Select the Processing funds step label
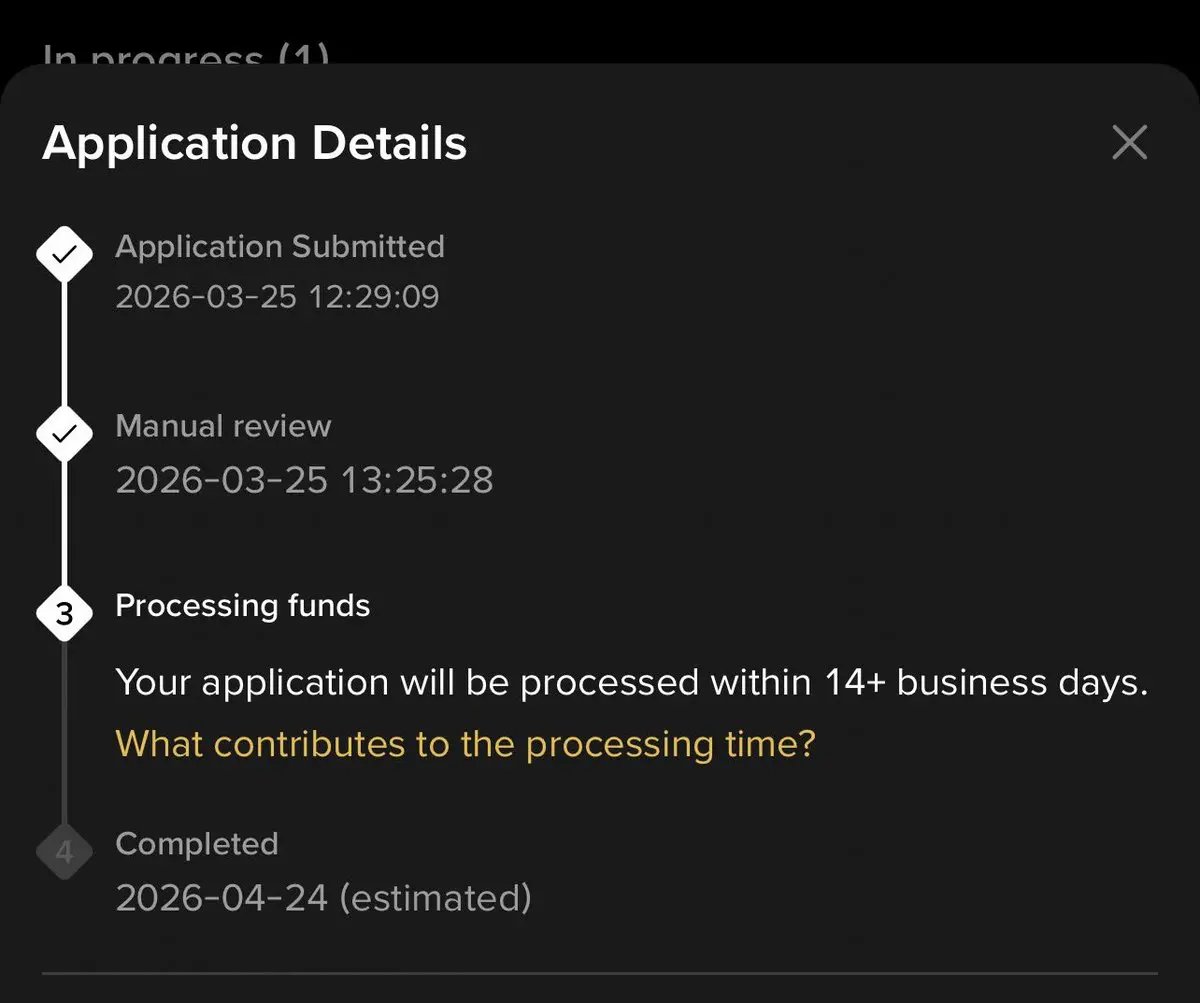This screenshot has height=1003, width=1200. coord(243,605)
